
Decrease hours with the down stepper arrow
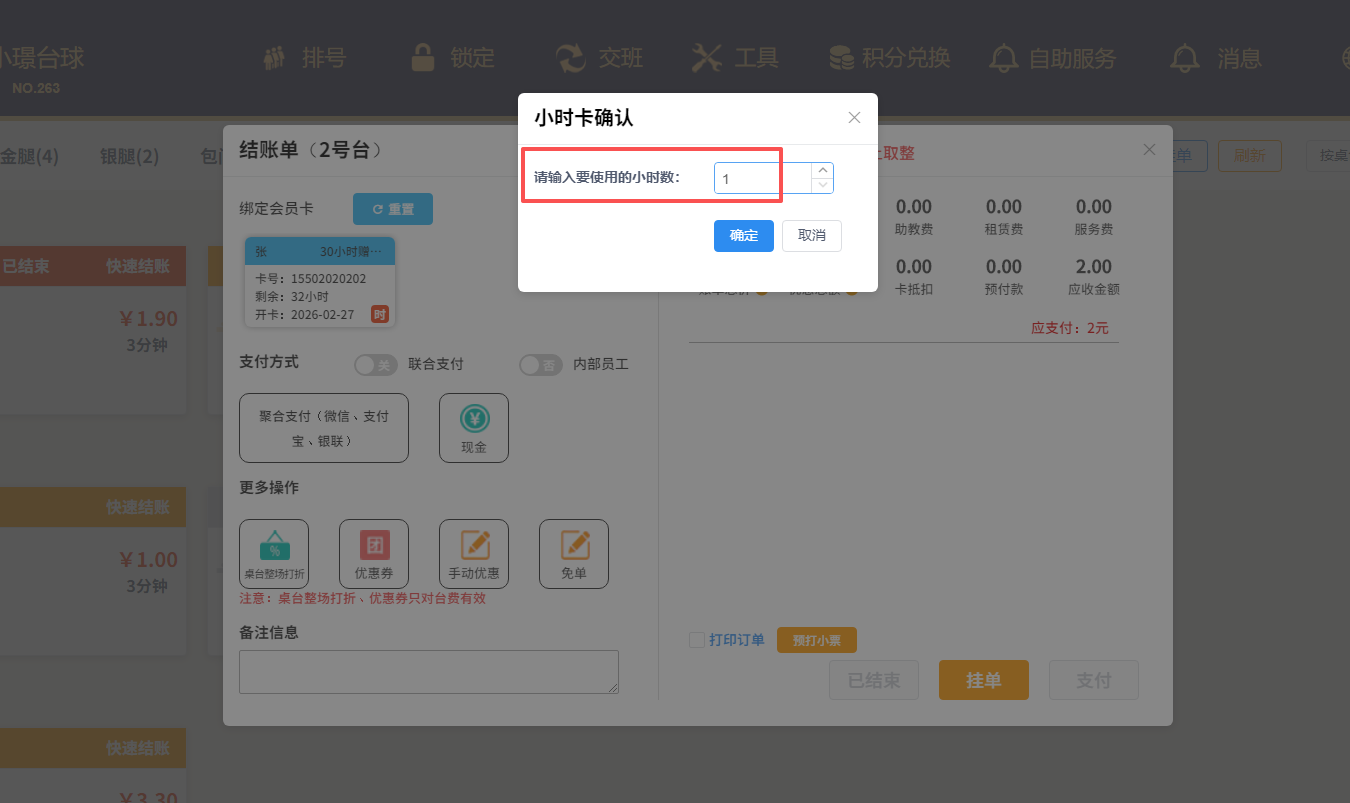coord(823,185)
